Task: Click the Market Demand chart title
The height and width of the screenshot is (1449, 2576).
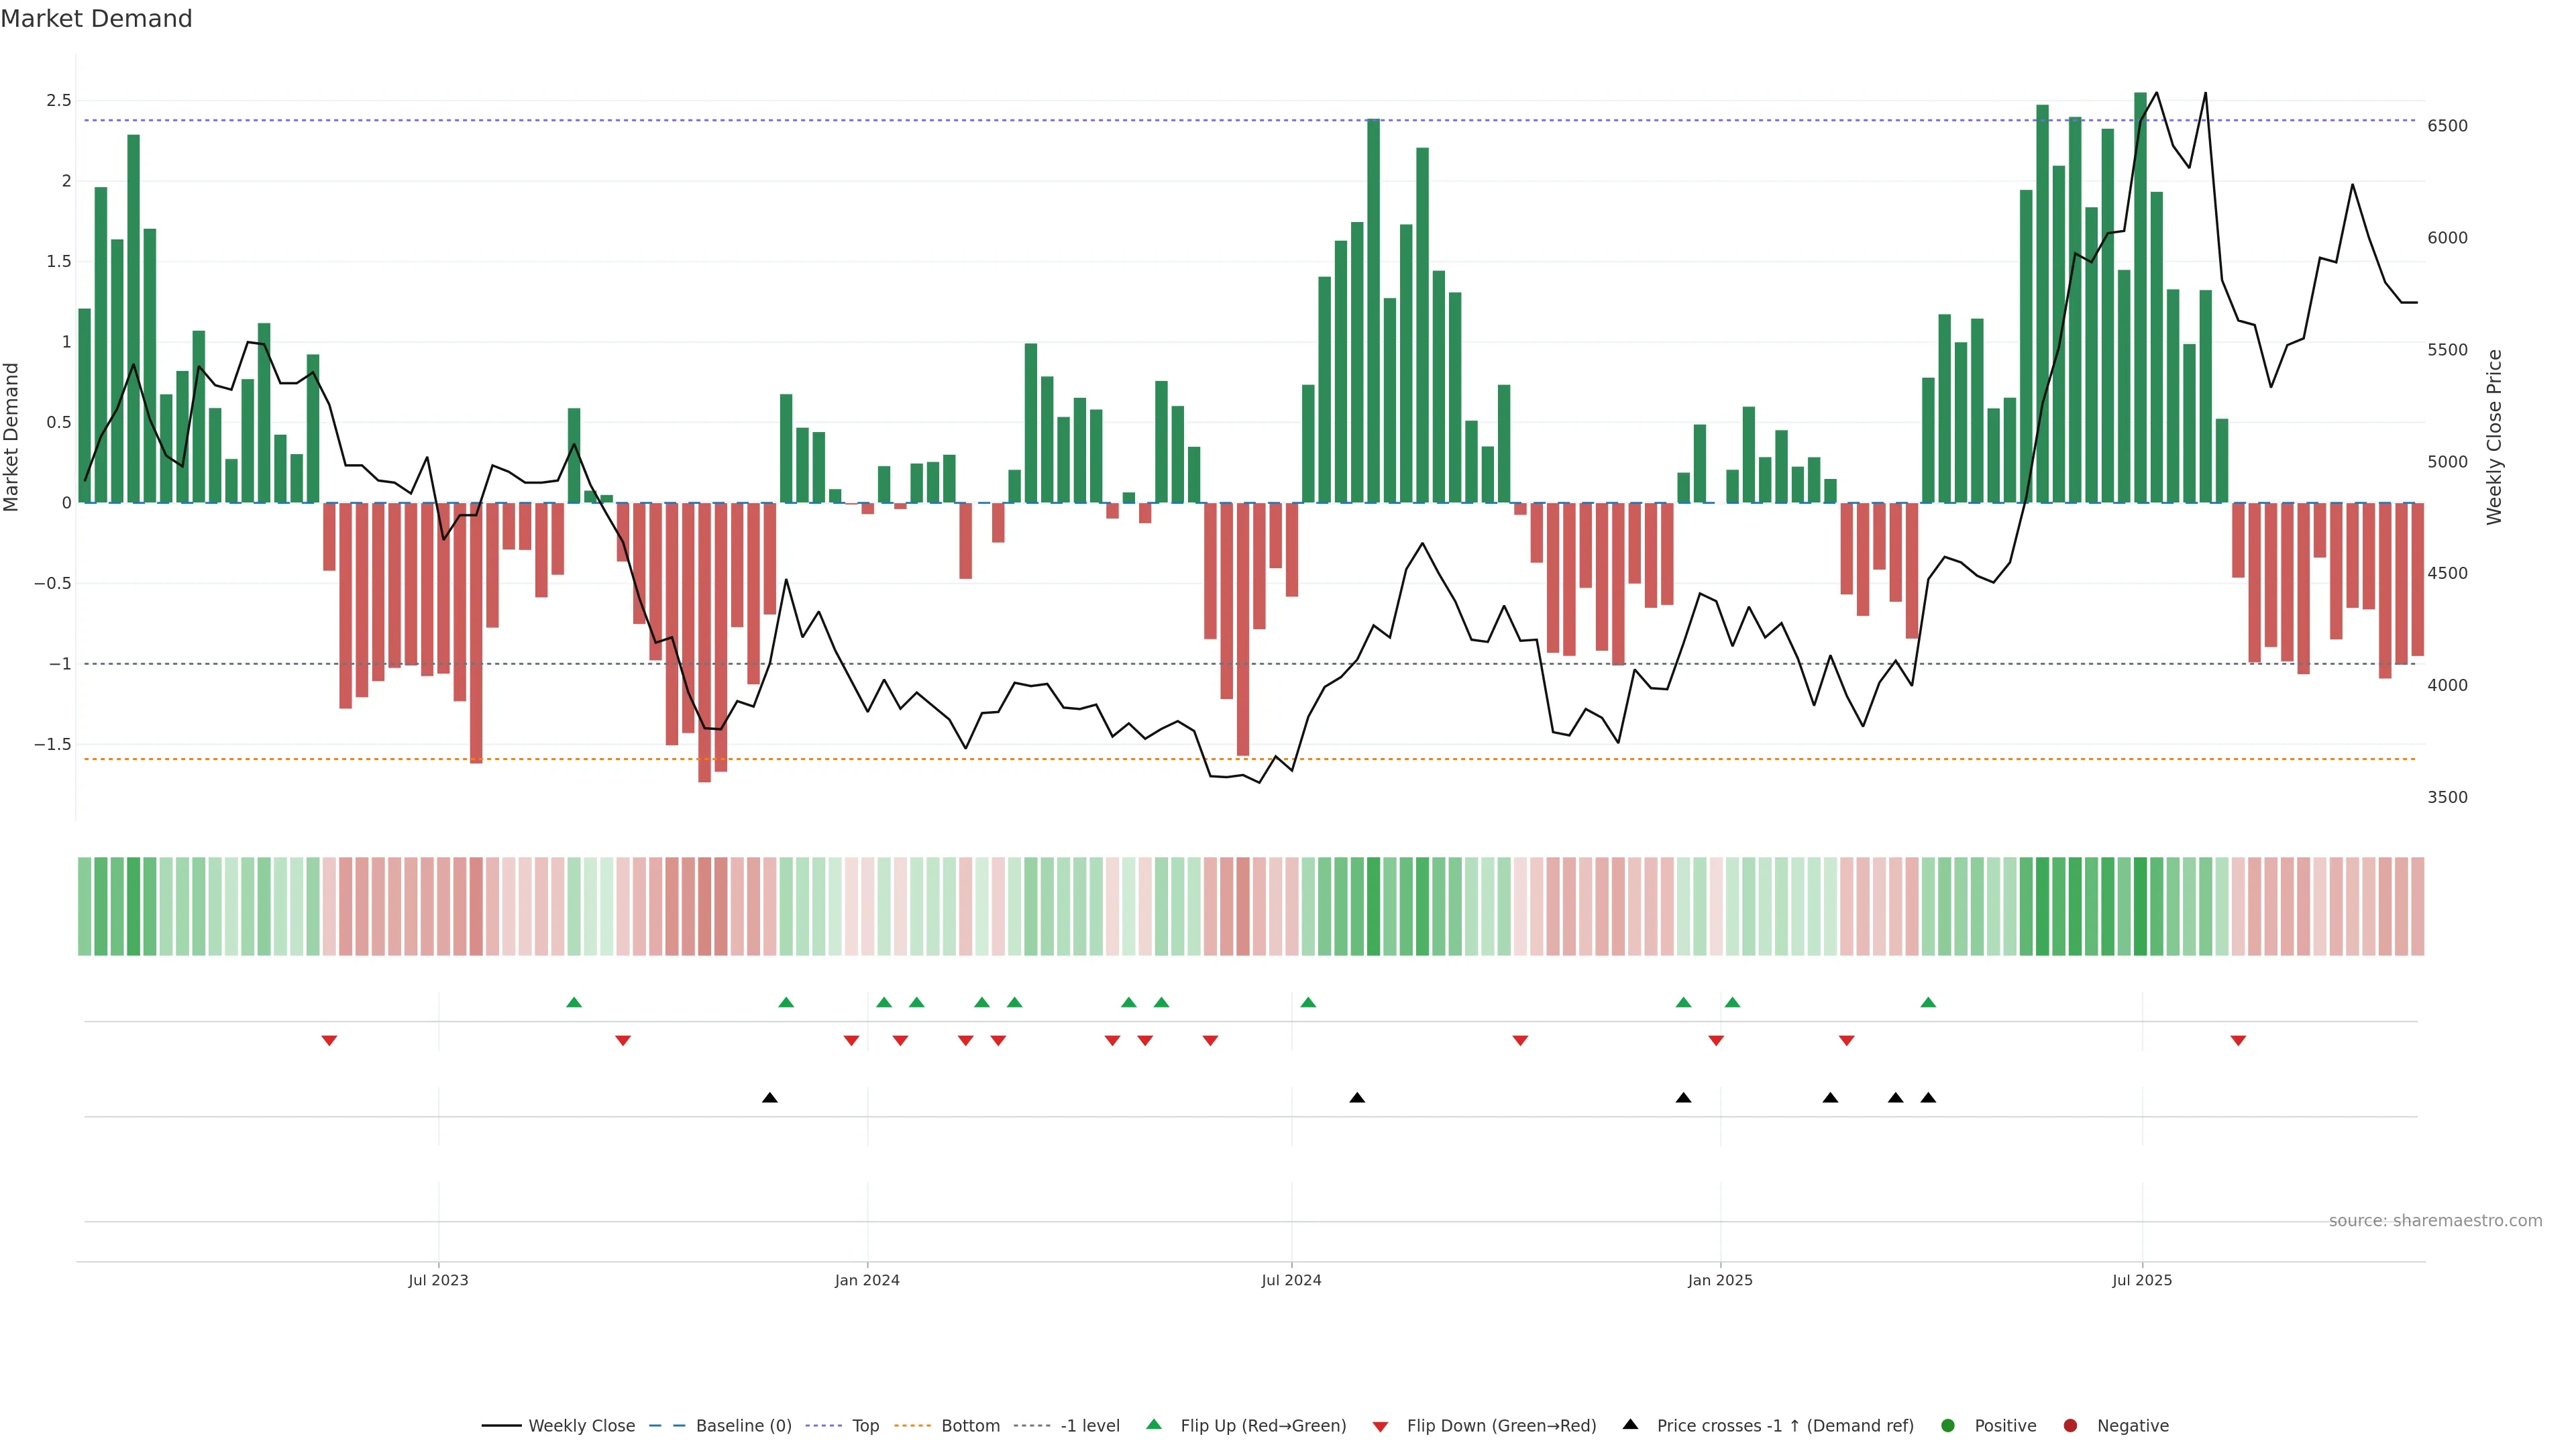Action: 96,19
